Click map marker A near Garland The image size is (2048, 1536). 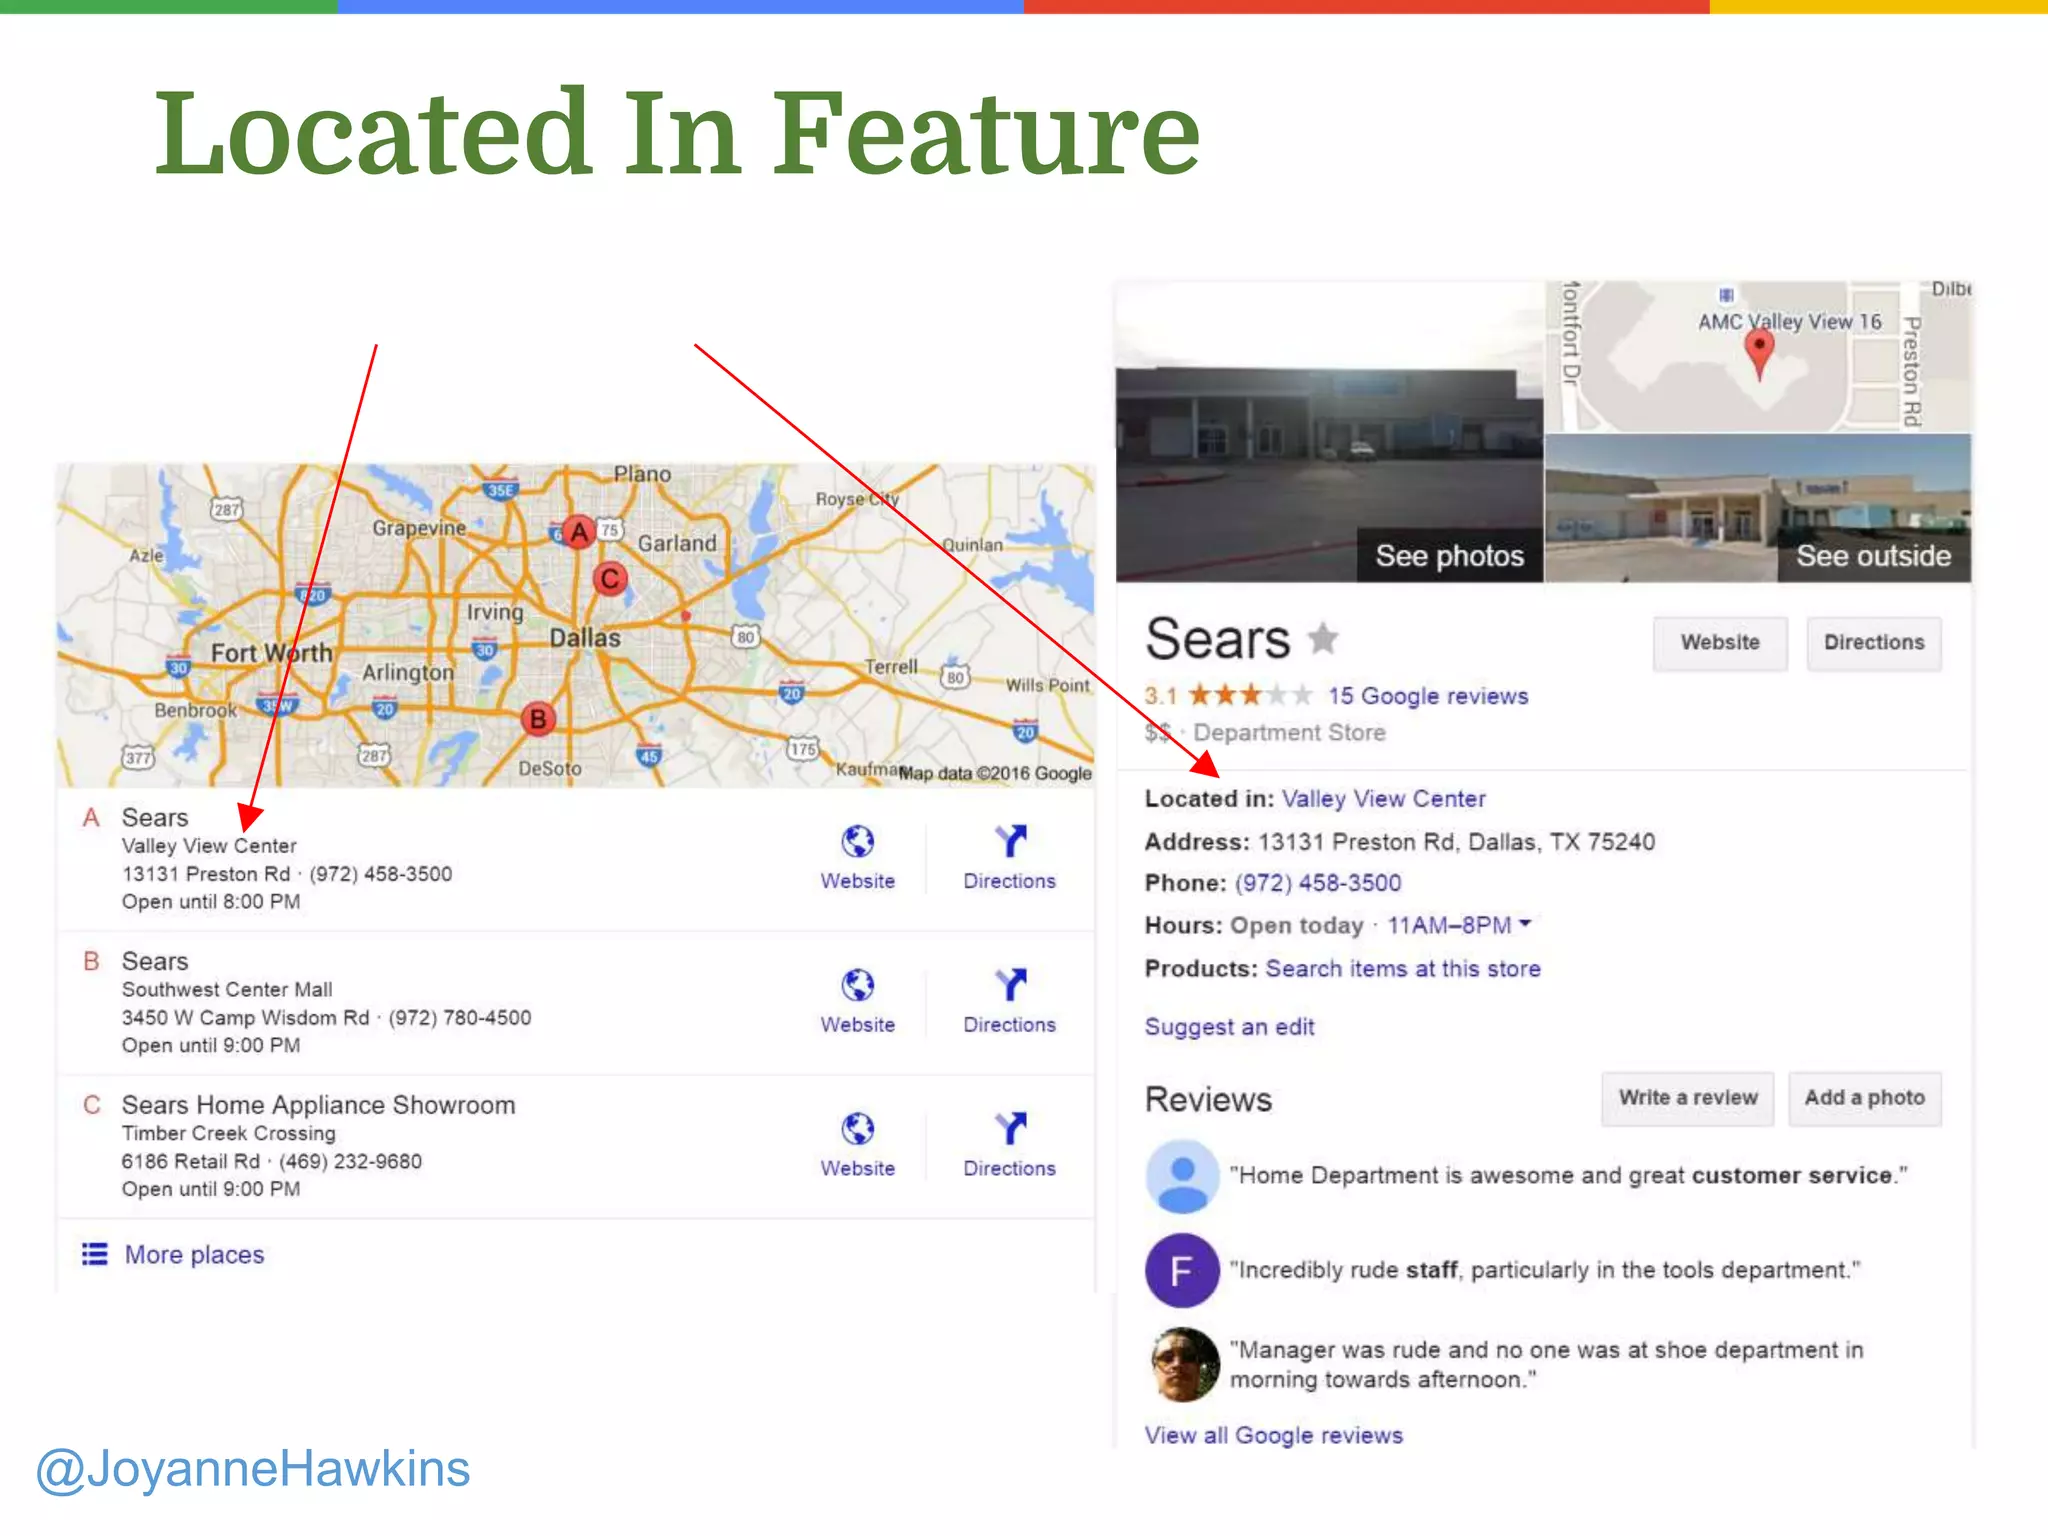[x=578, y=533]
